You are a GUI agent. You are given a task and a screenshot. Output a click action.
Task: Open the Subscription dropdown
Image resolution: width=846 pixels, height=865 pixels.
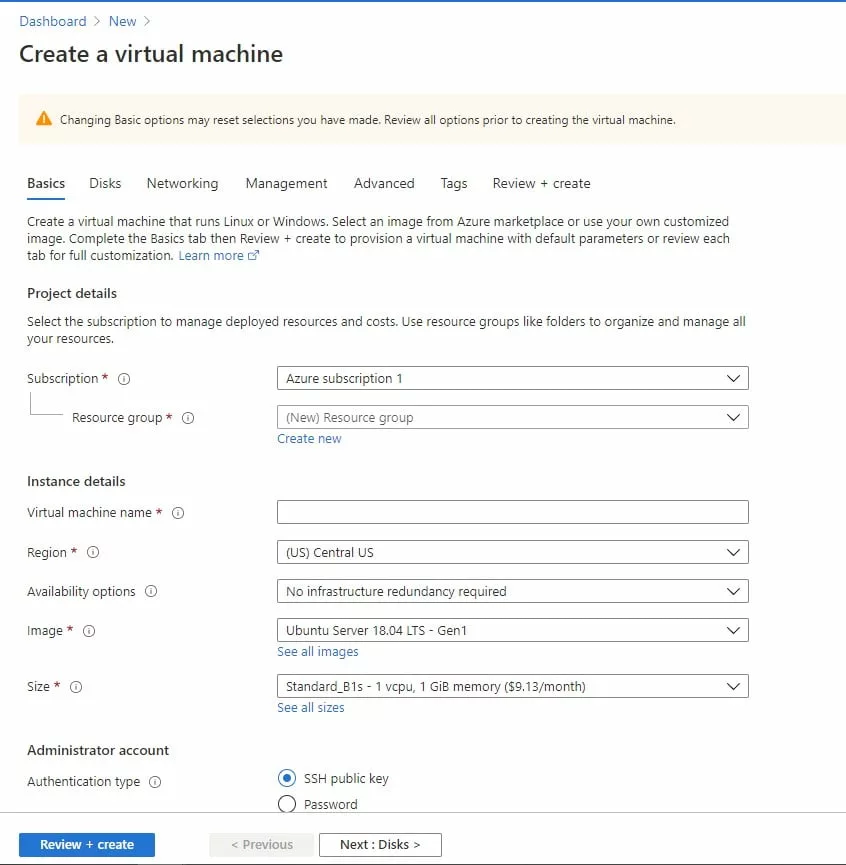tap(512, 379)
